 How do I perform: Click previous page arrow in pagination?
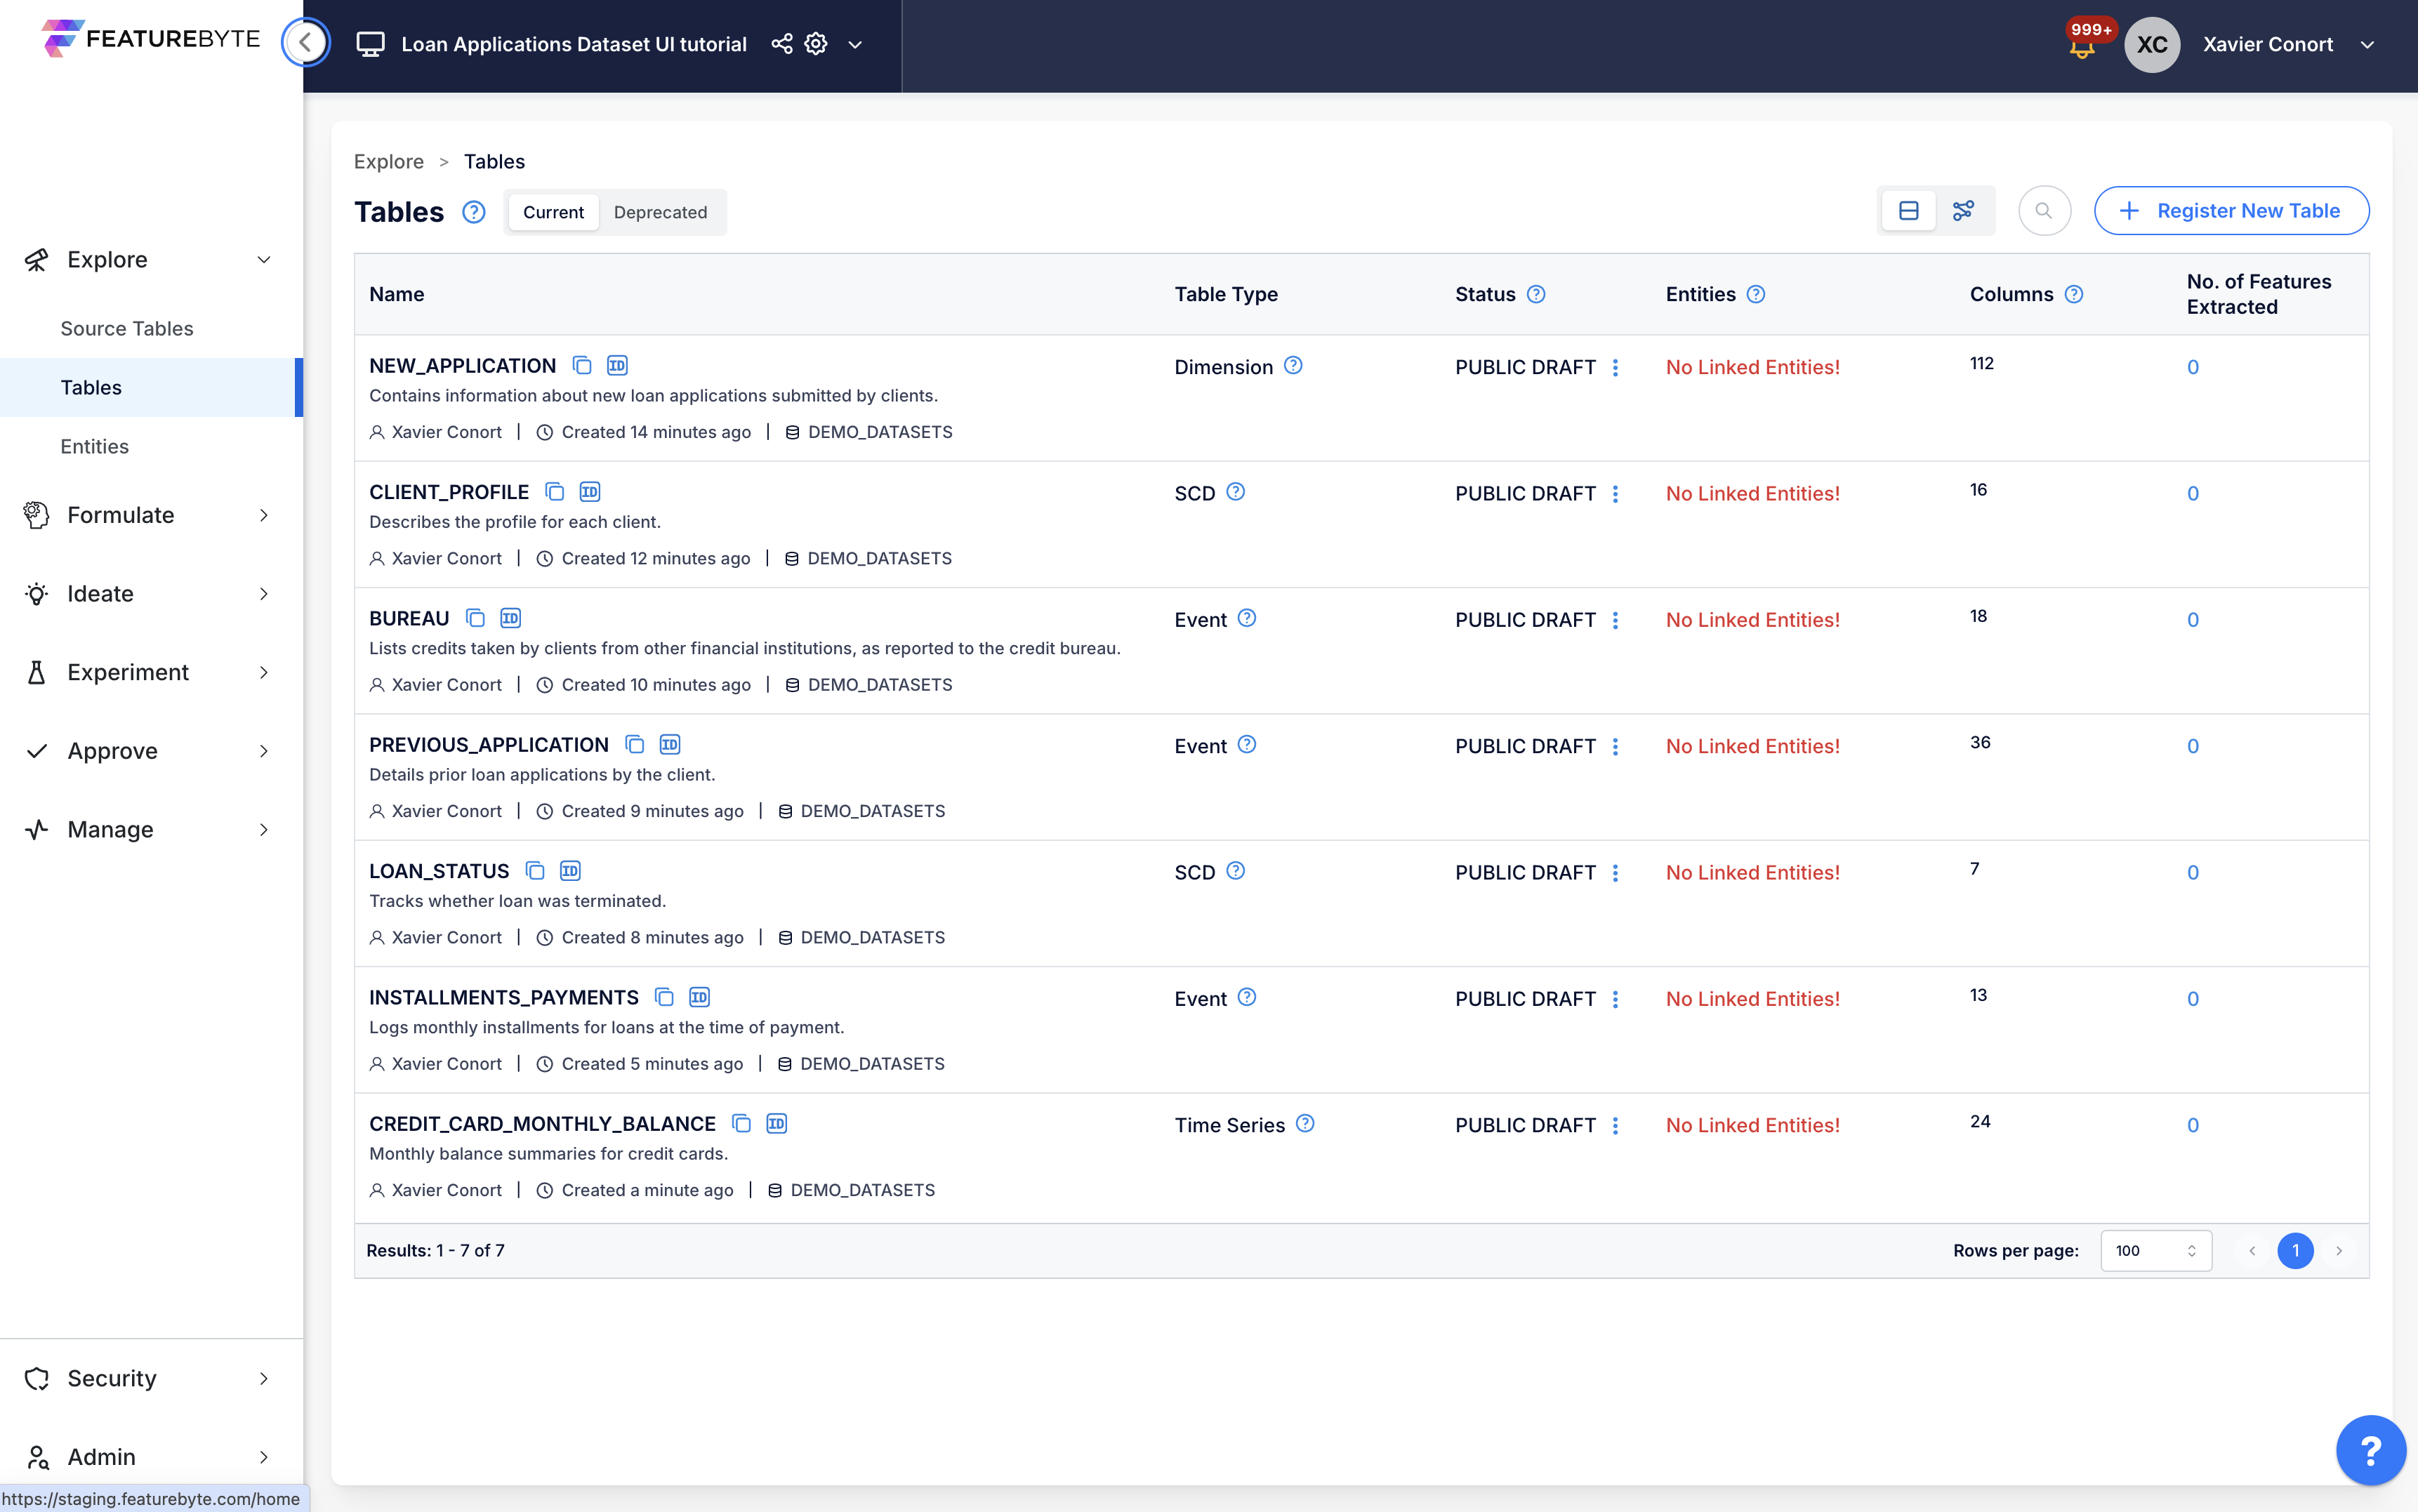[2252, 1251]
